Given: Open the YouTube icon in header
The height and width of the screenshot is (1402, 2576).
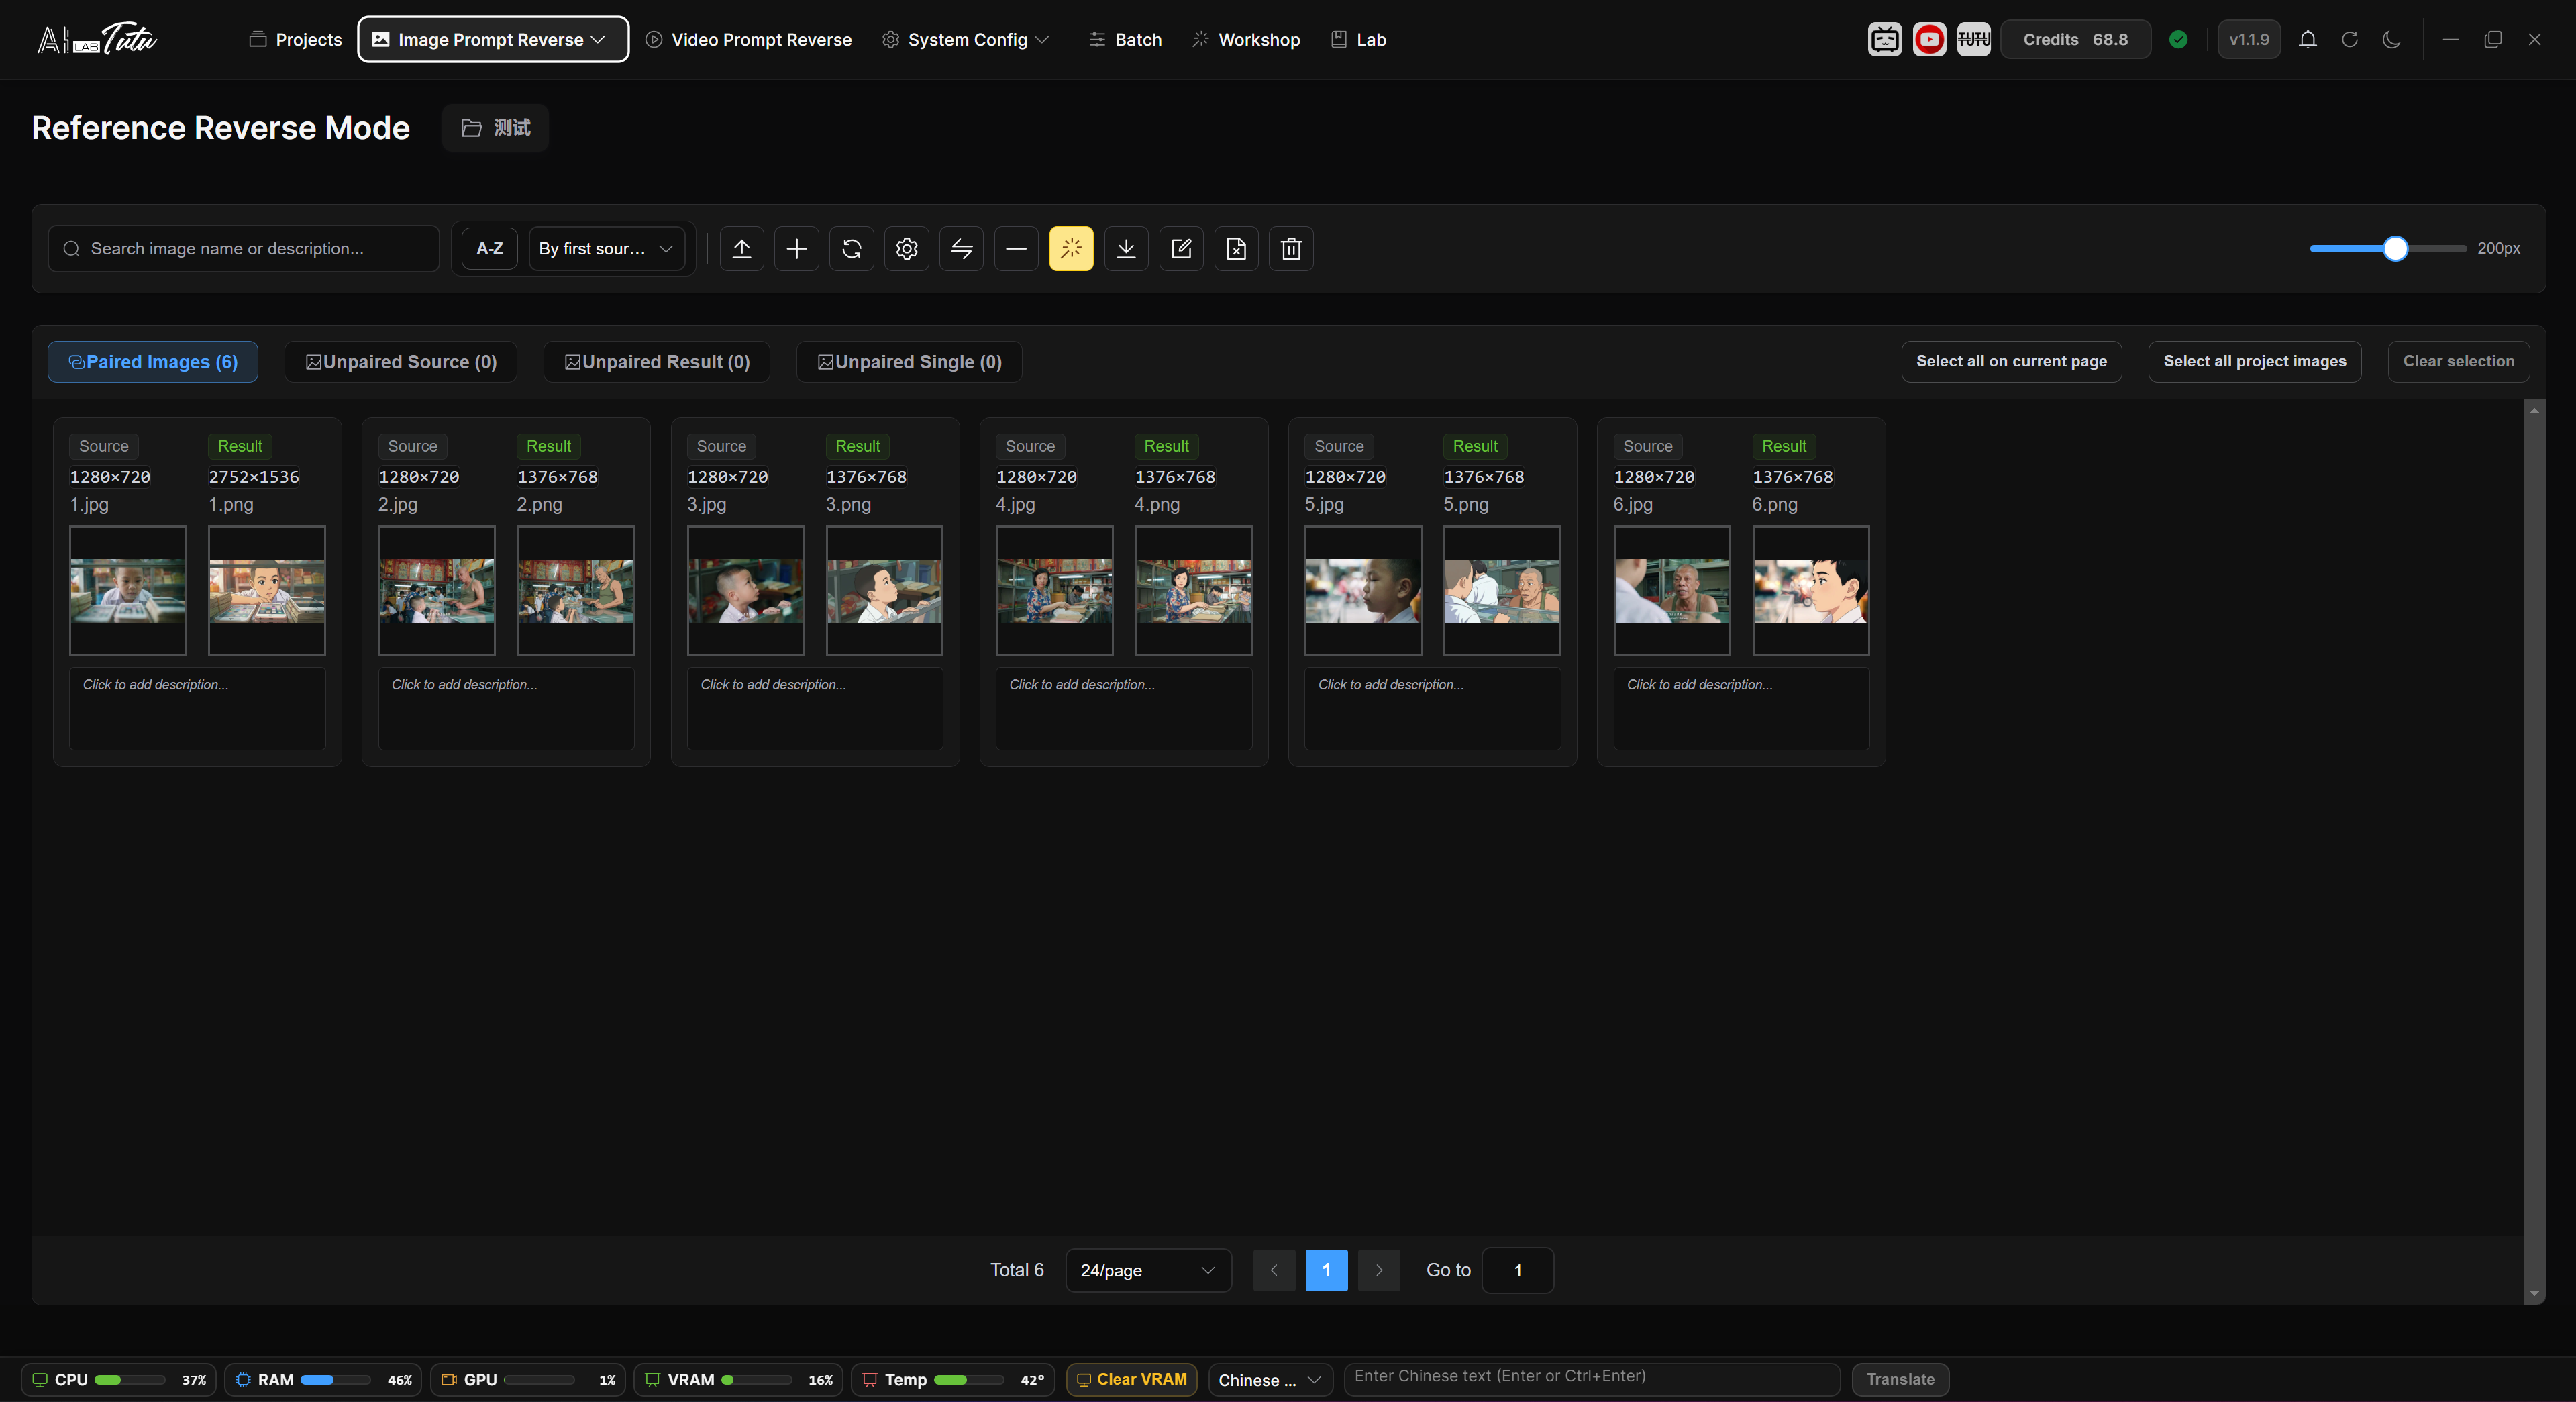Looking at the screenshot, I should click(1929, 39).
